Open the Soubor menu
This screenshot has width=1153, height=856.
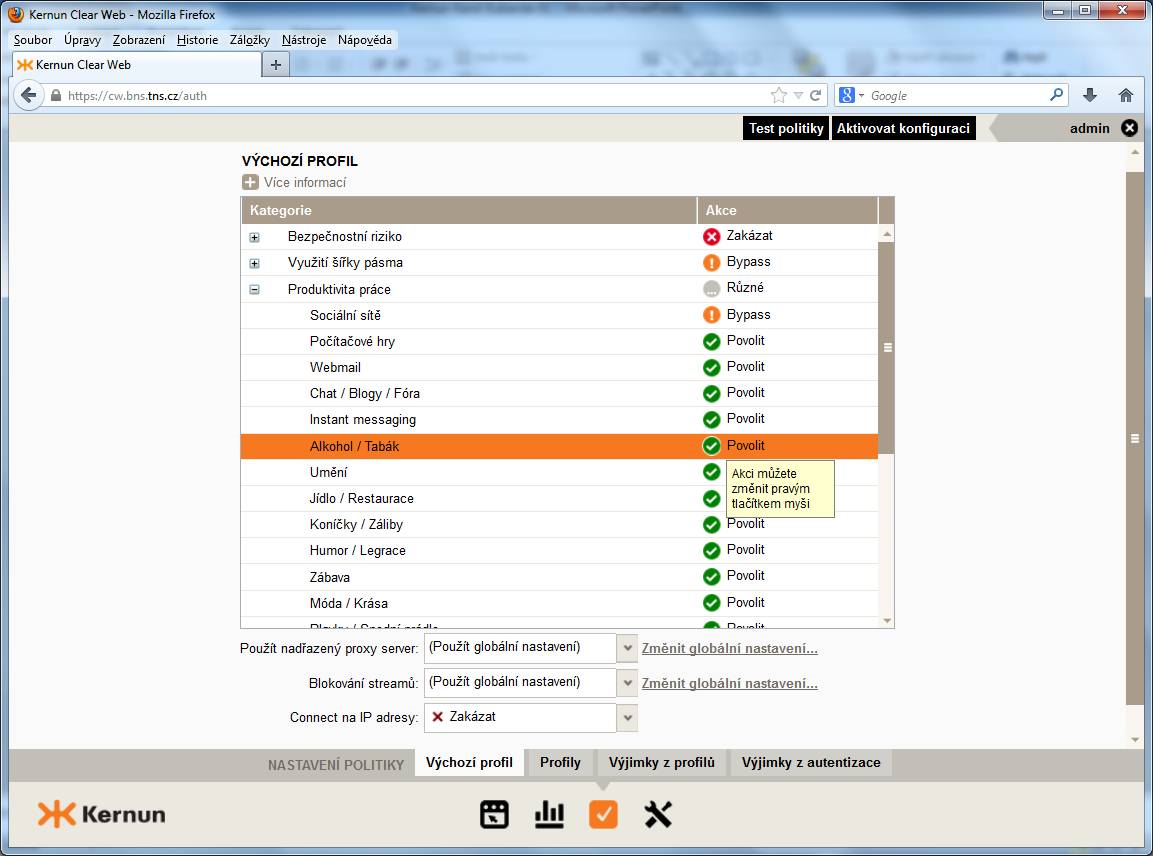pos(33,40)
